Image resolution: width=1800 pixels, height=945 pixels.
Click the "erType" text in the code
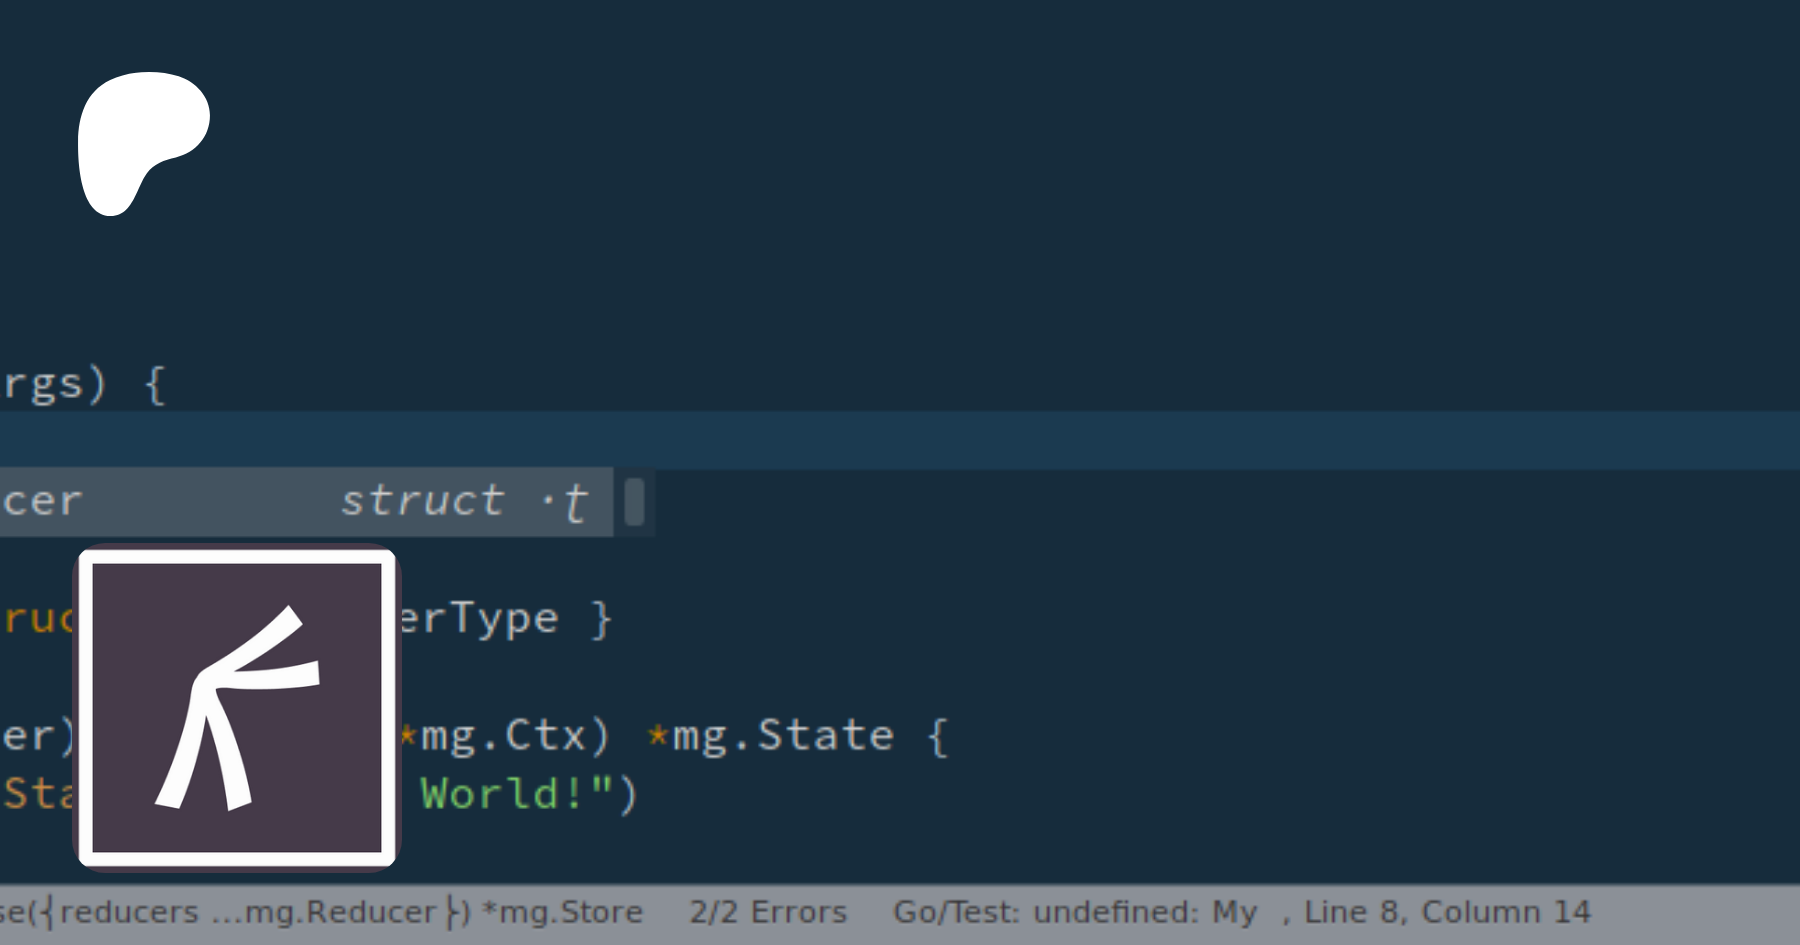coord(479,619)
